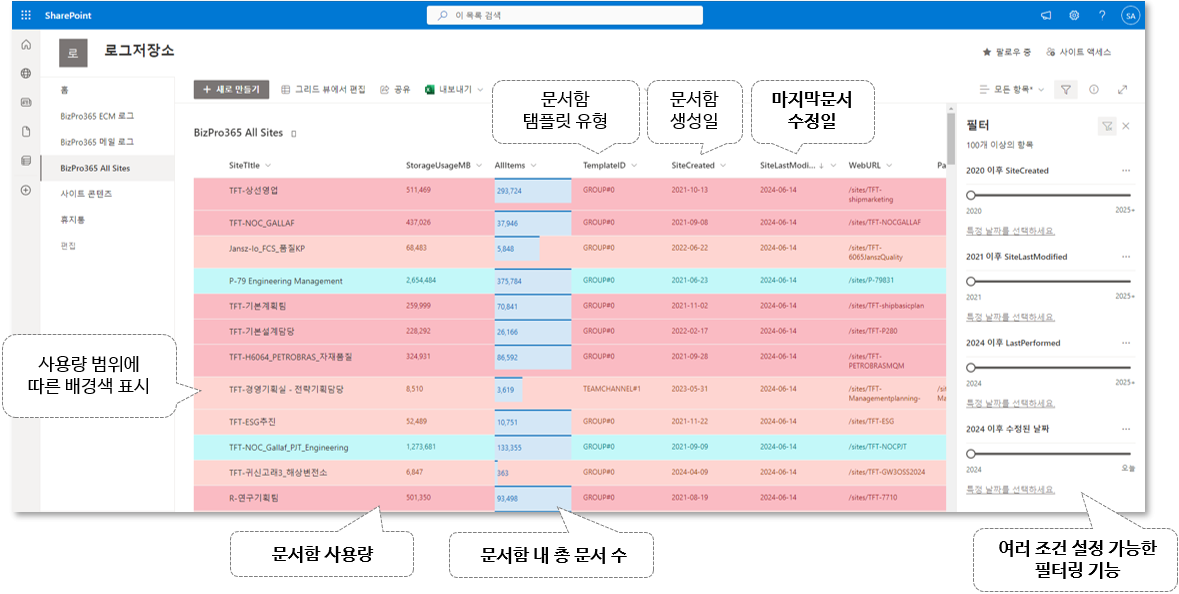
Task: Go to 홈 in site navigation
Action: tap(65, 90)
